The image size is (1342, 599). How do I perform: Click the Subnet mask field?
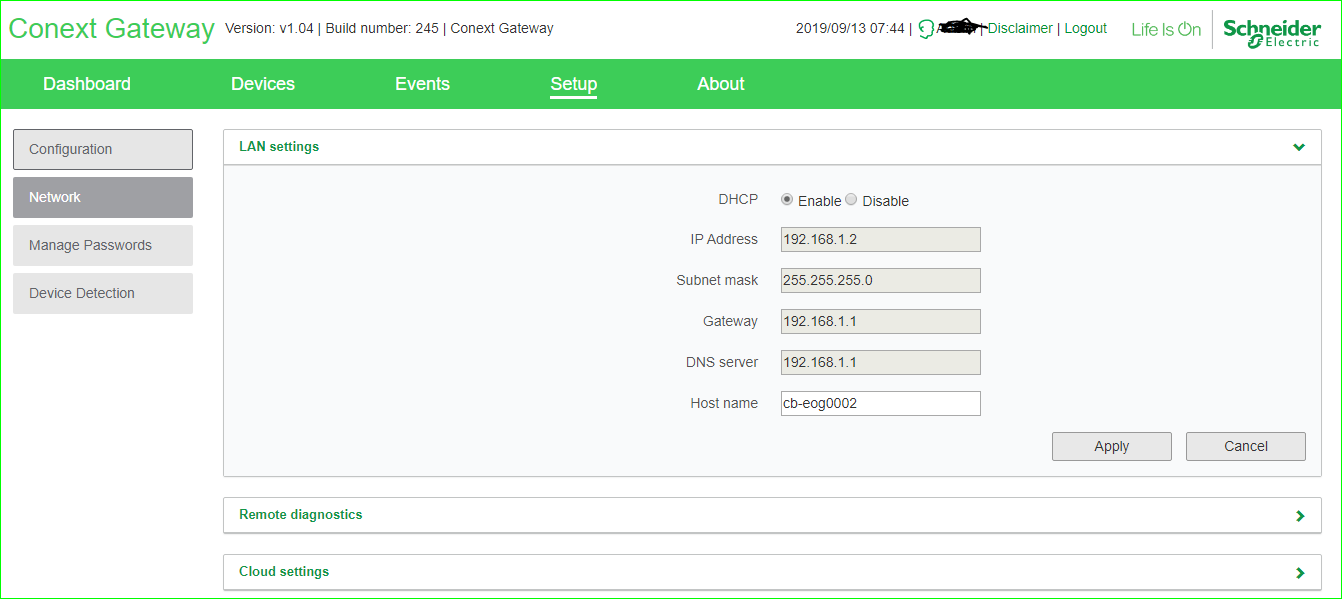pos(881,280)
